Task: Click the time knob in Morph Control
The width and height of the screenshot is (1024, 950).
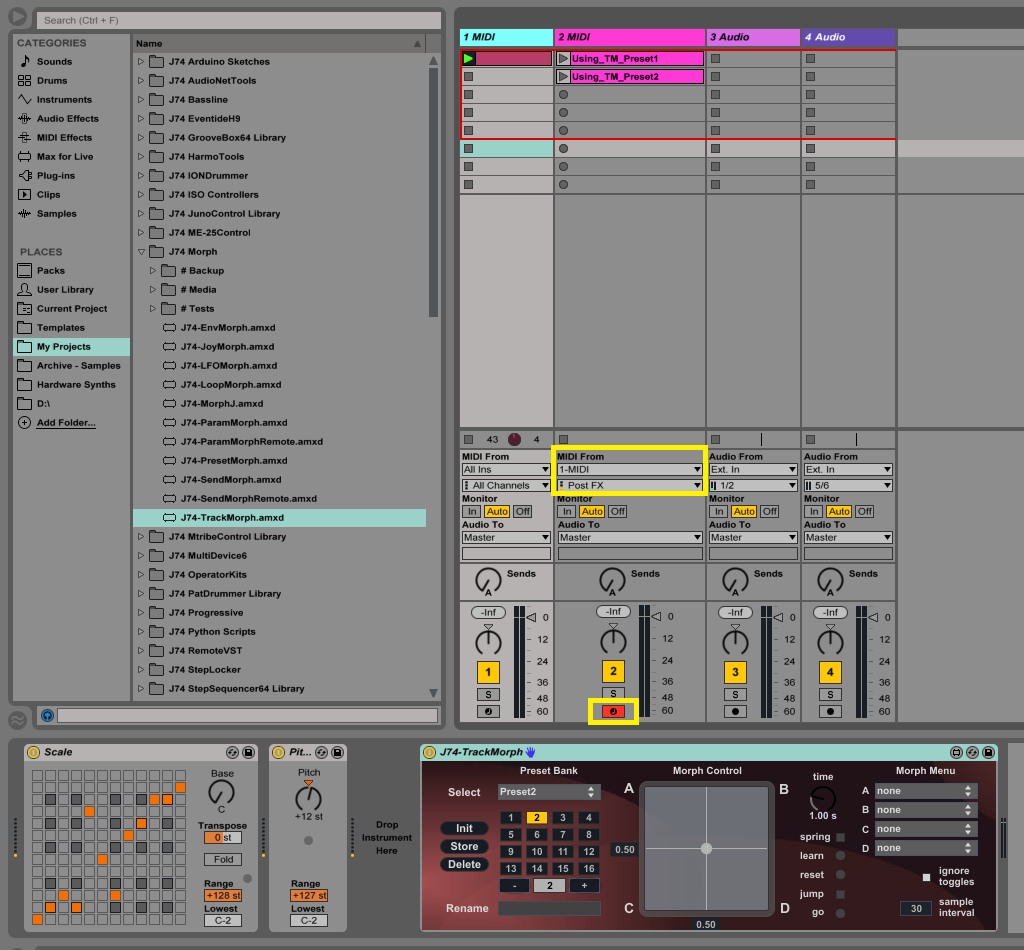Action: (x=823, y=799)
